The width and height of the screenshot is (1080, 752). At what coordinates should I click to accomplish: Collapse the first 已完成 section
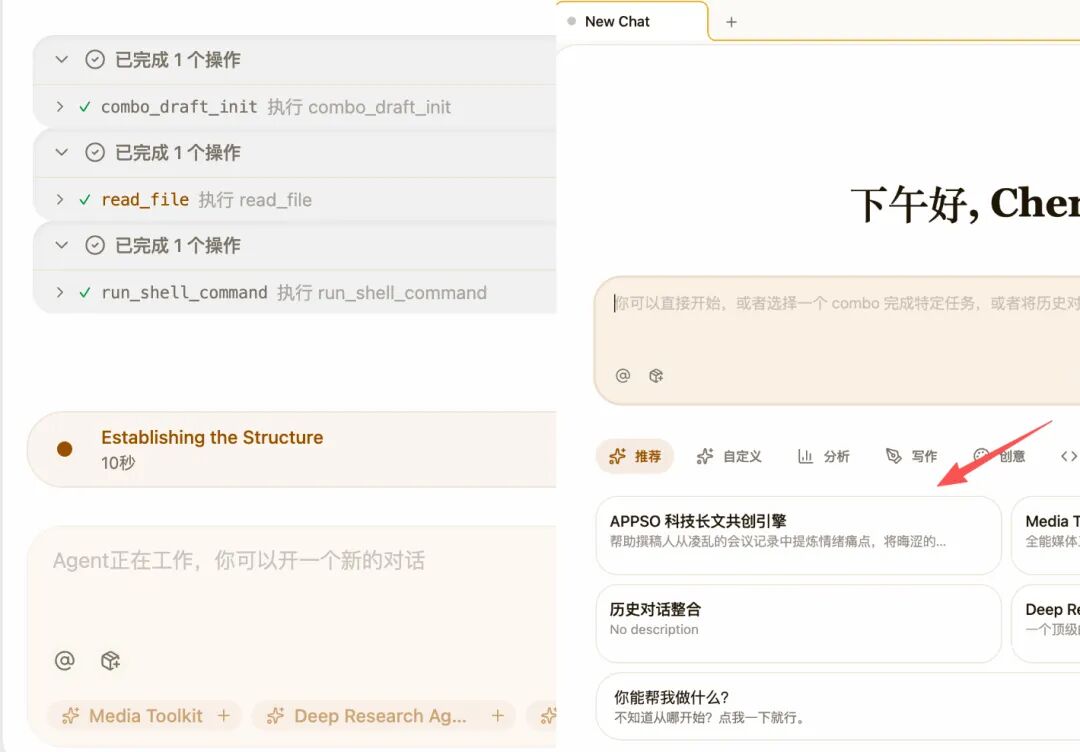coord(60,59)
